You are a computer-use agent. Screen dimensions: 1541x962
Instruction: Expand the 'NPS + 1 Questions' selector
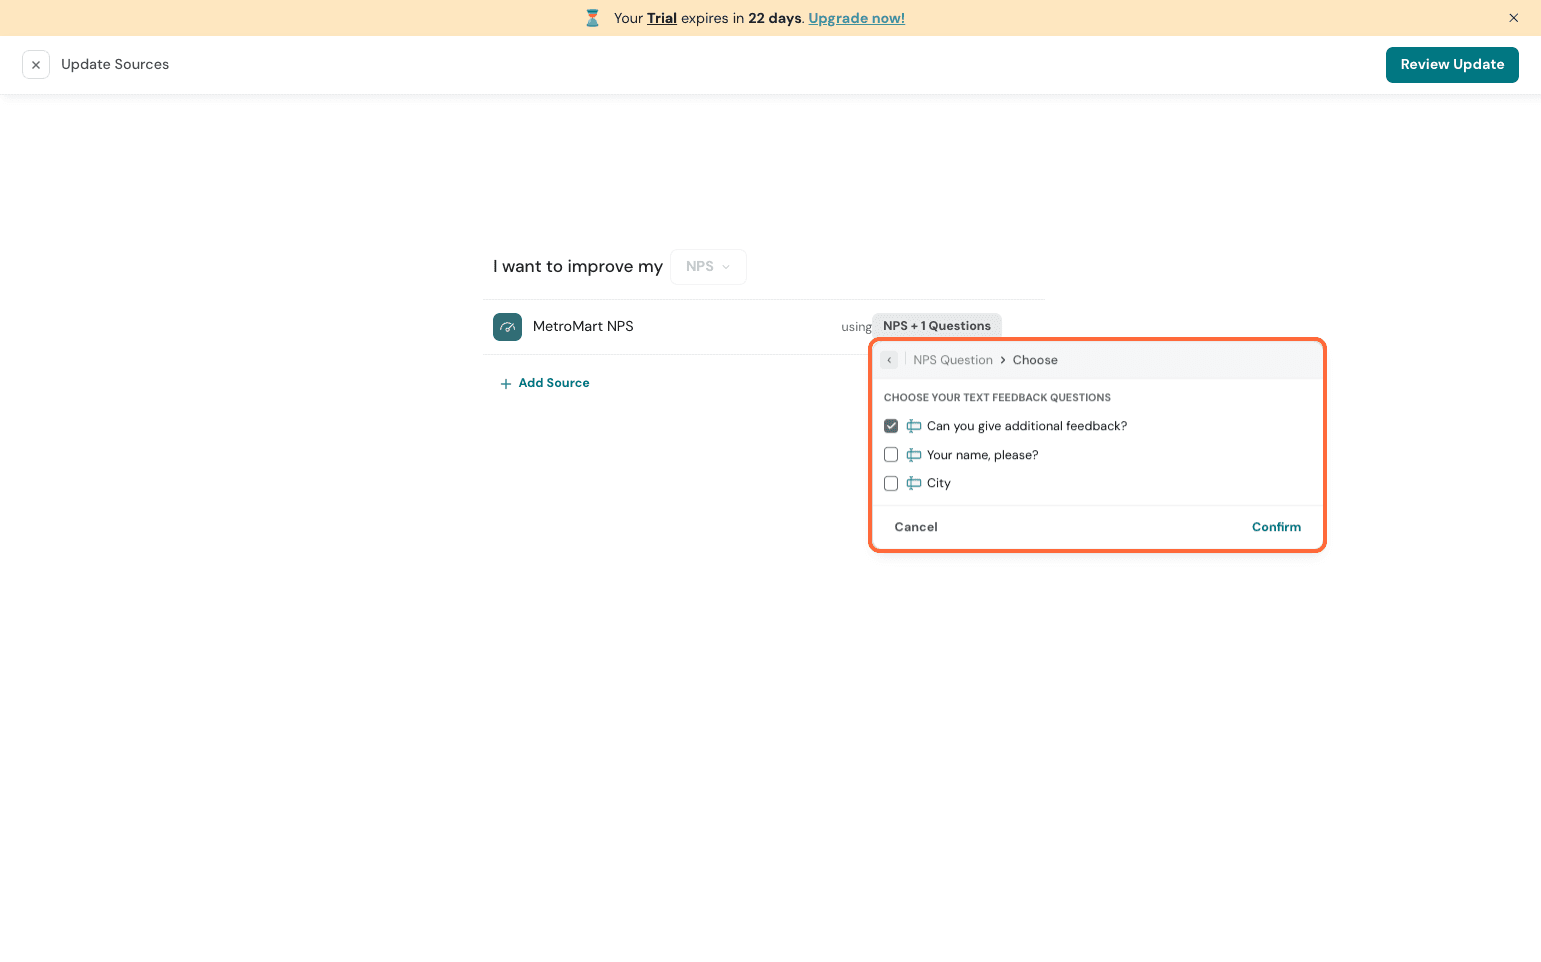click(x=936, y=326)
